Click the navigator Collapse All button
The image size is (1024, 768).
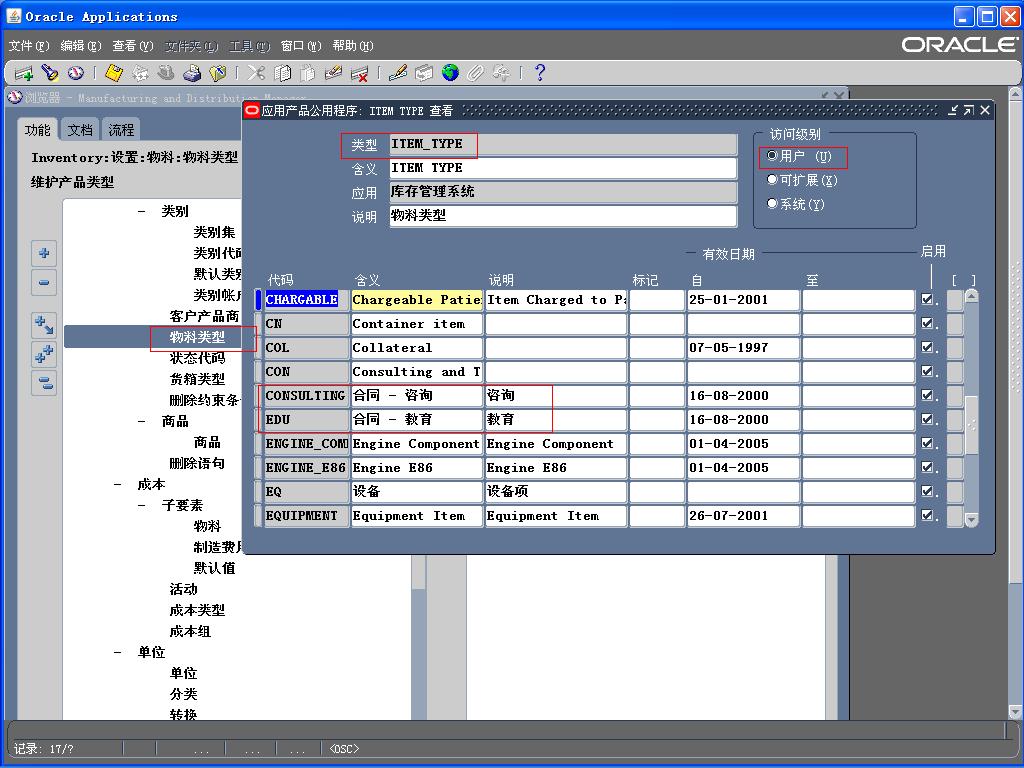[44, 383]
